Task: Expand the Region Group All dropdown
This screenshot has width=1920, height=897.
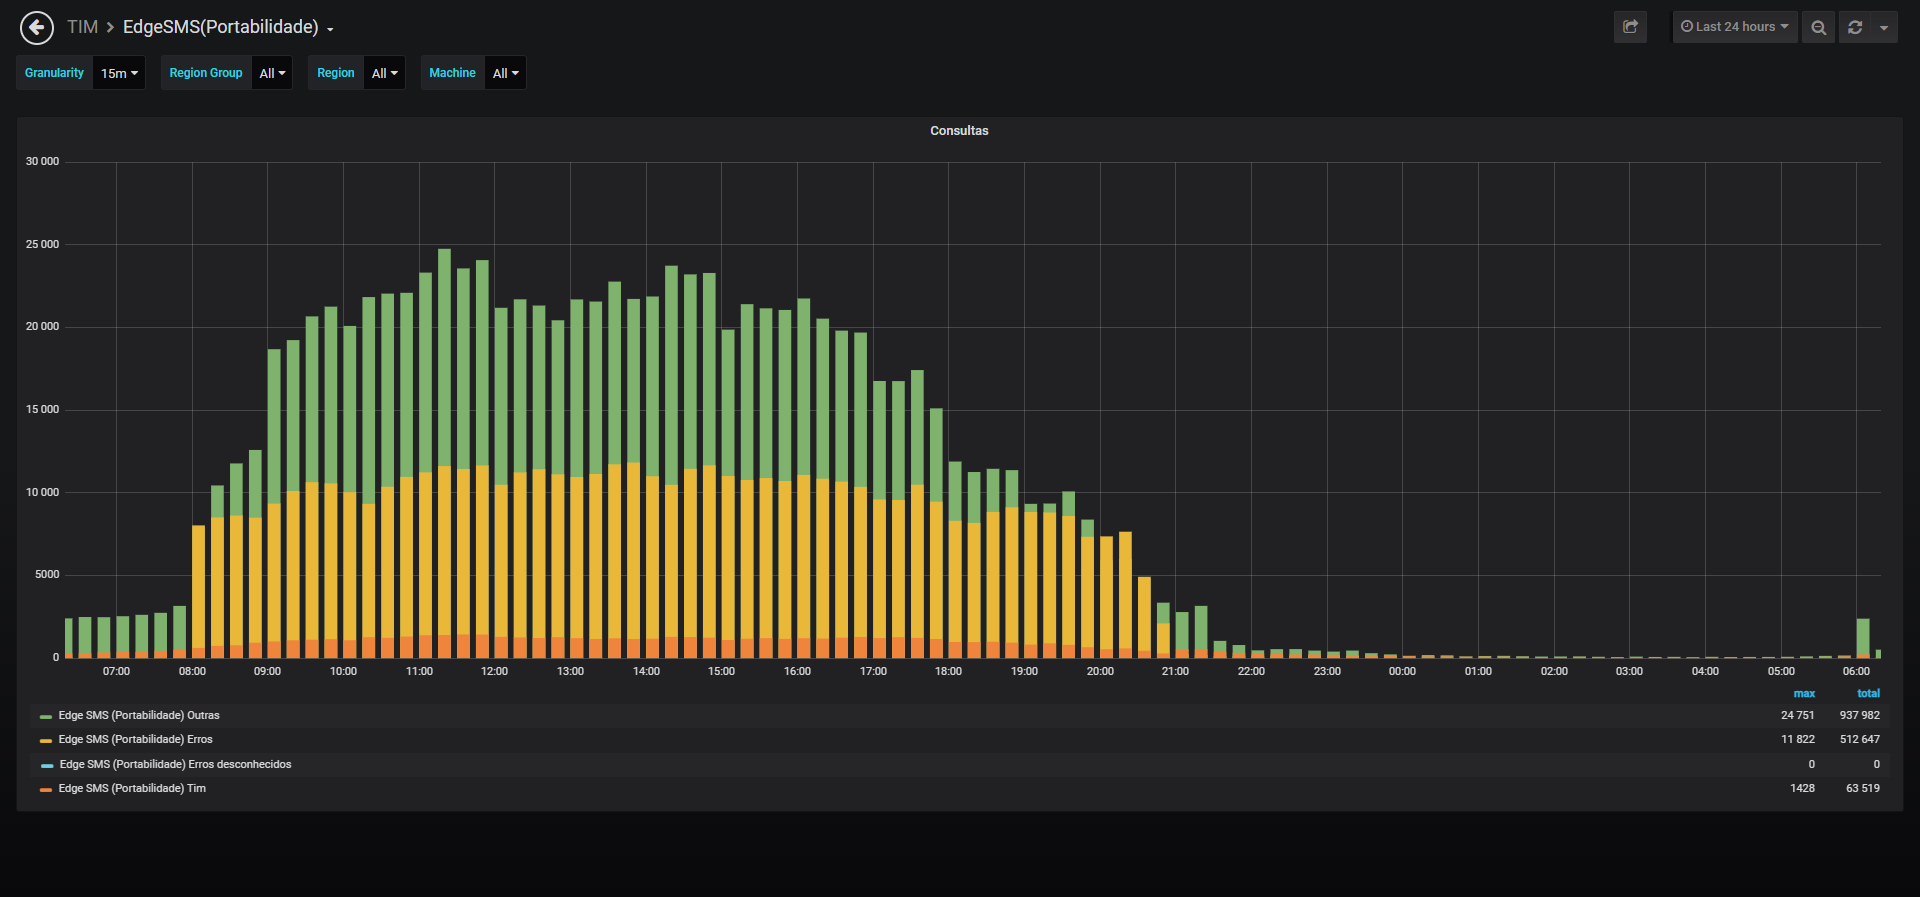Action: click(x=272, y=73)
